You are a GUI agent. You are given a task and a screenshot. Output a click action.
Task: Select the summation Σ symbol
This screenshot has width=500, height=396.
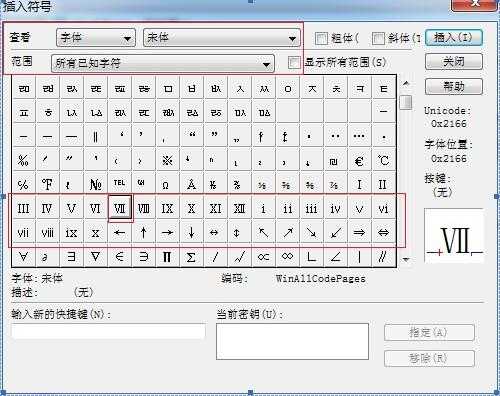pyautogui.click(x=191, y=257)
